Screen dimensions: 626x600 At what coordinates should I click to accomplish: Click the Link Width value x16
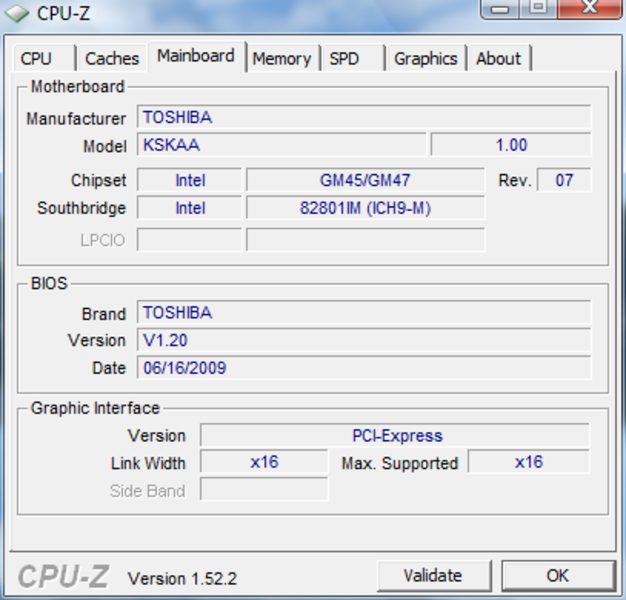(264, 462)
